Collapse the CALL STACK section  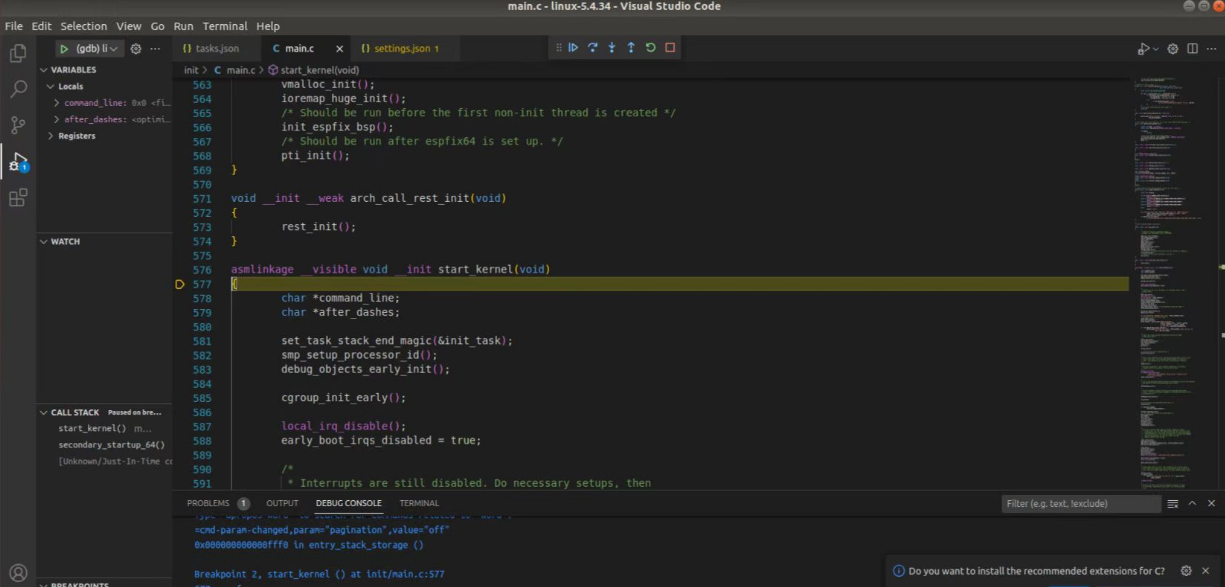[45, 412]
